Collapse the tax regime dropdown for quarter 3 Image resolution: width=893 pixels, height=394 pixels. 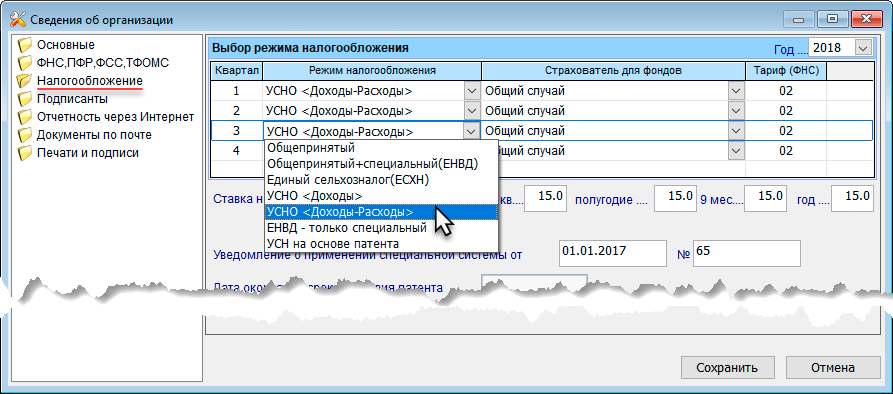pyautogui.click(x=472, y=132)
